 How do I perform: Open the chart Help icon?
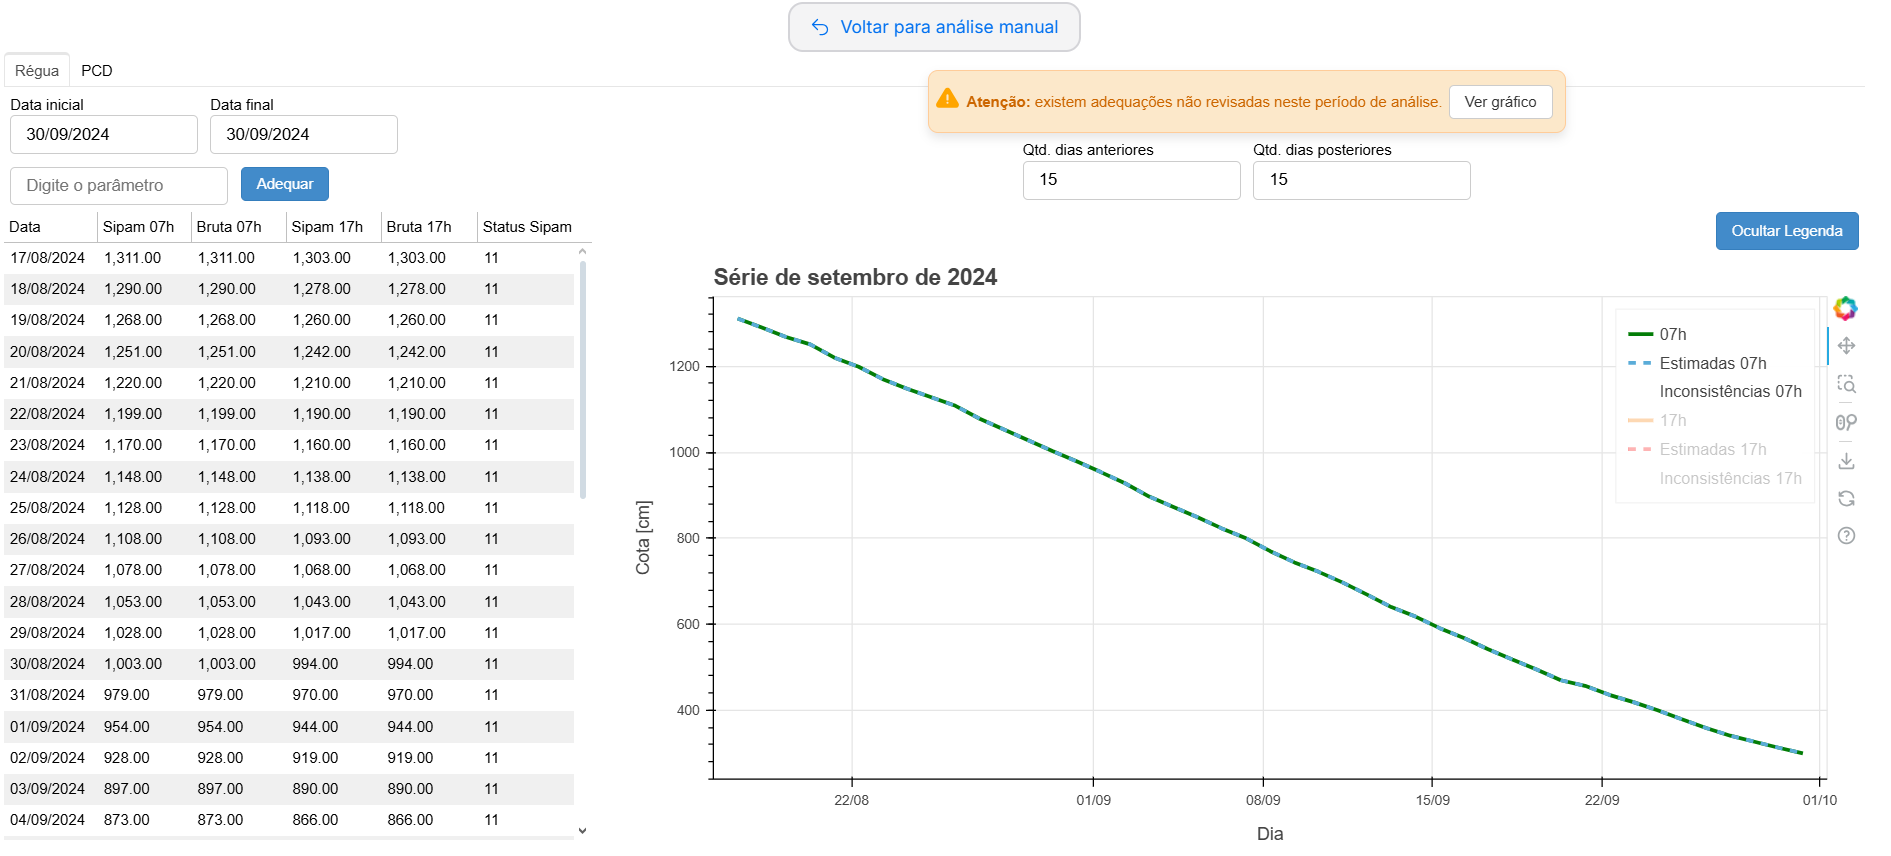[1846, 536]
